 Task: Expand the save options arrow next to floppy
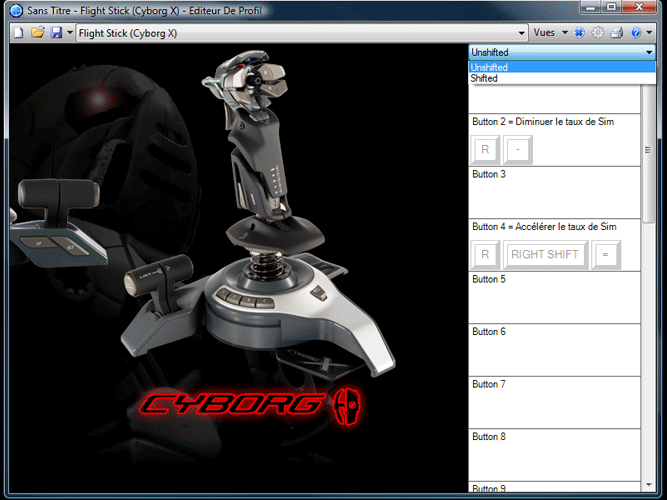(70, 32)
